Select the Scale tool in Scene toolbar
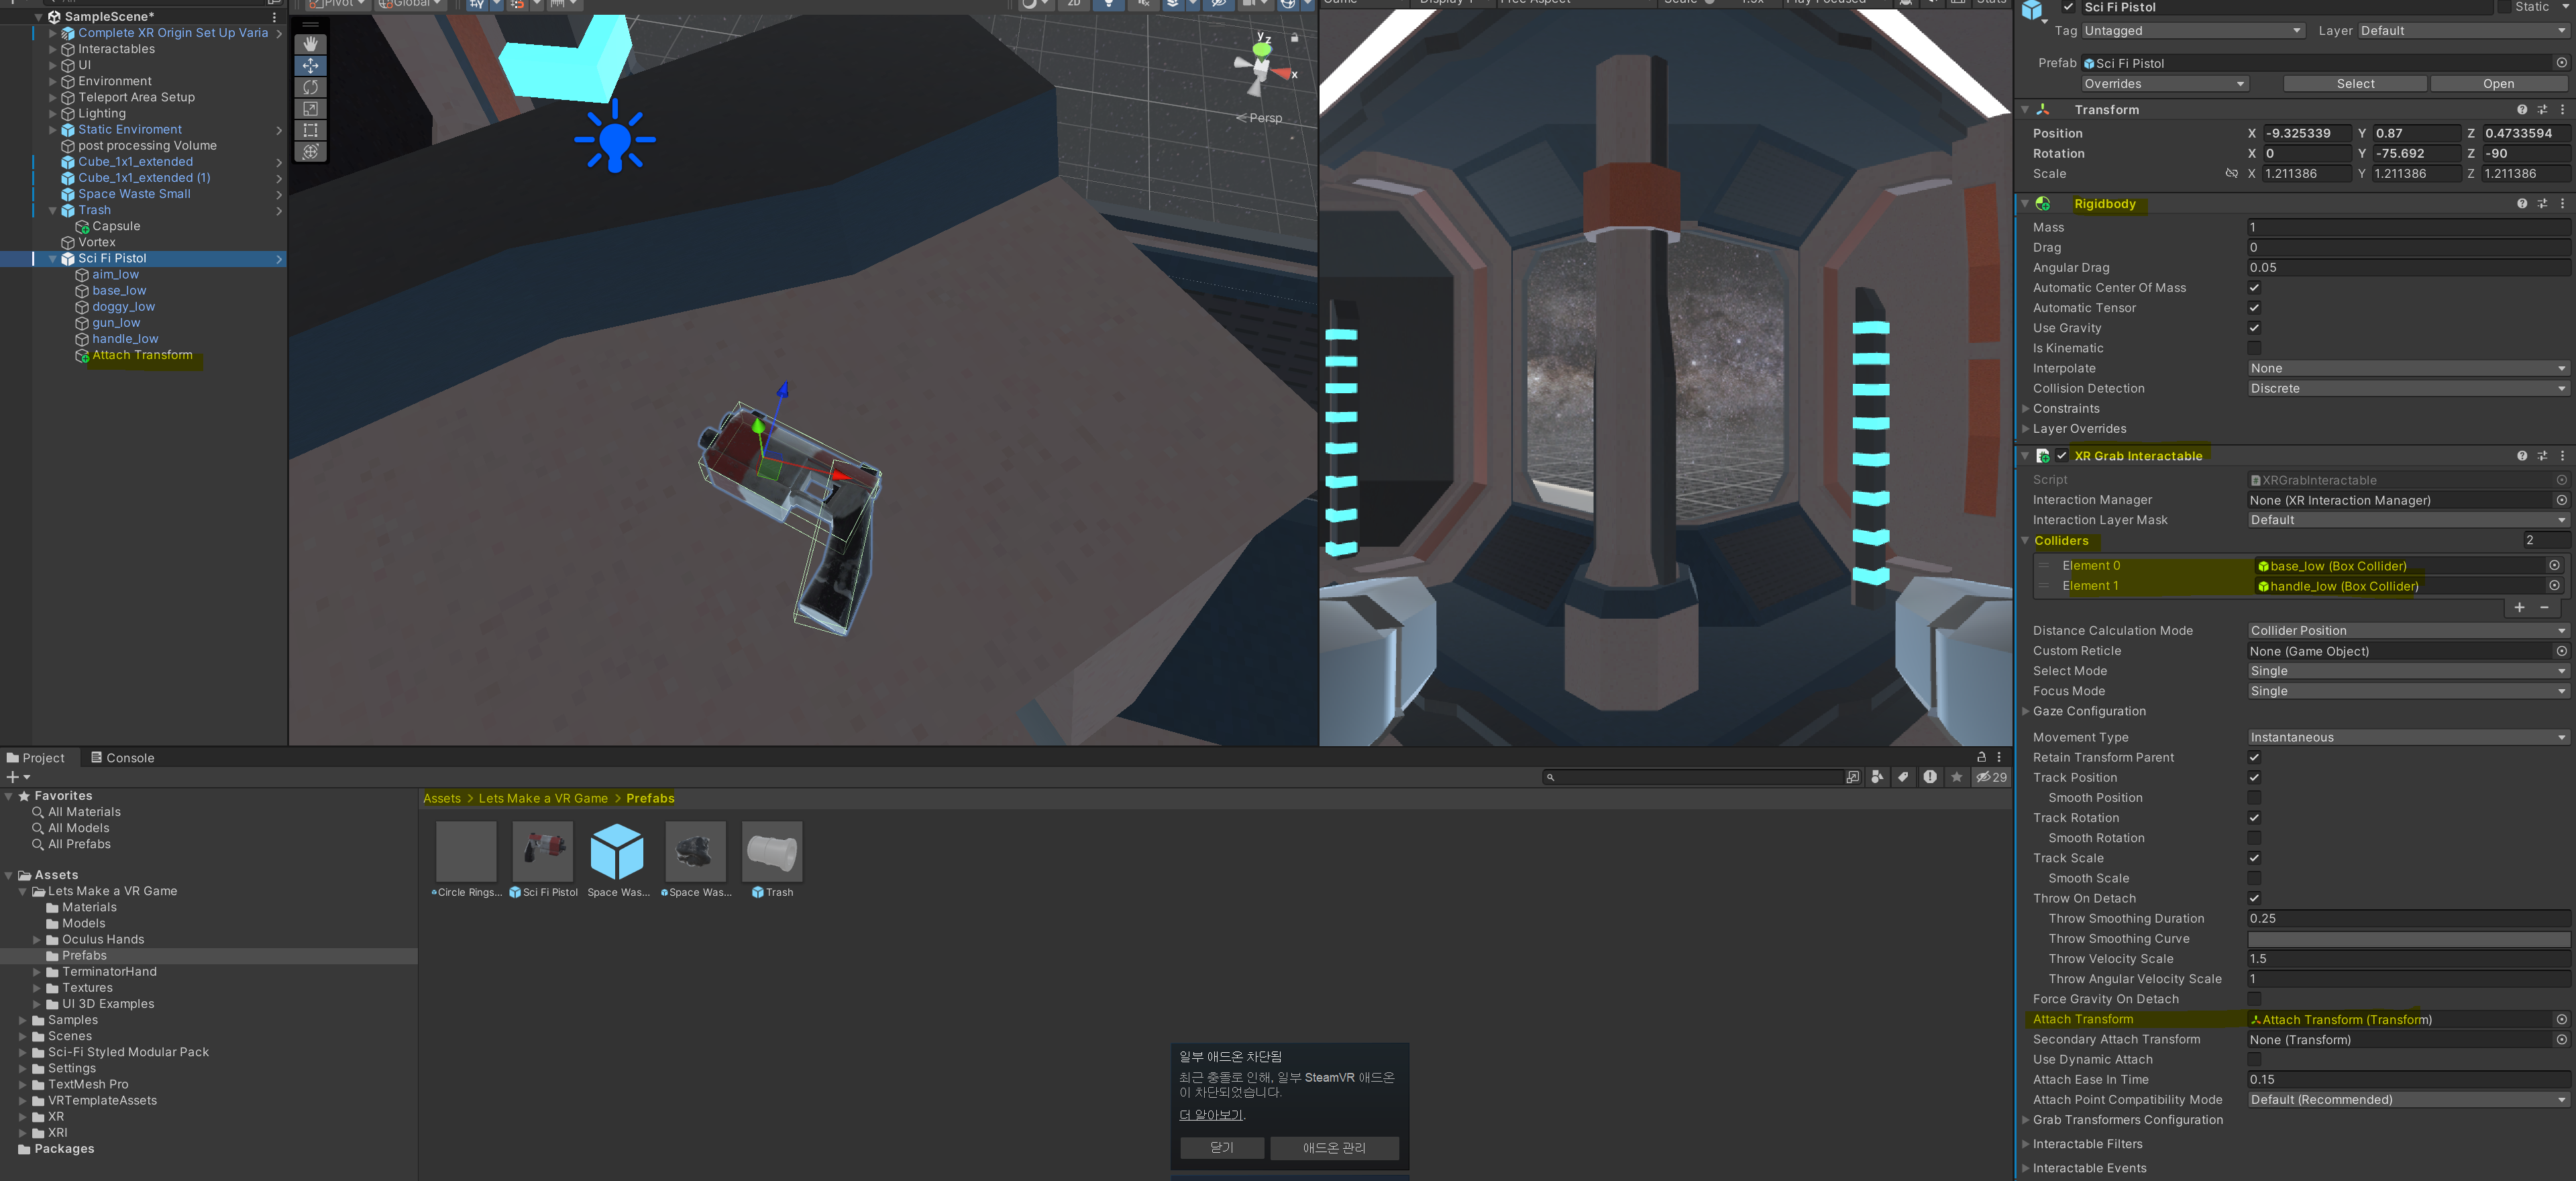 coord(310,109)
